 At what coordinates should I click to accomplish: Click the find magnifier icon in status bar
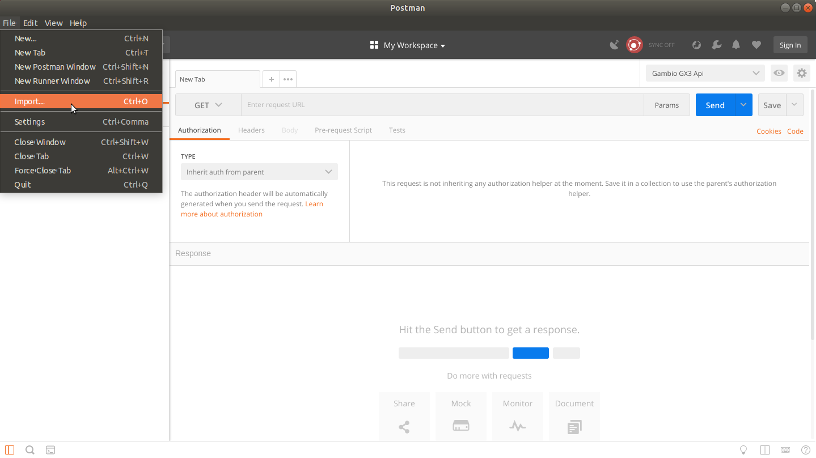click(30, 450)
